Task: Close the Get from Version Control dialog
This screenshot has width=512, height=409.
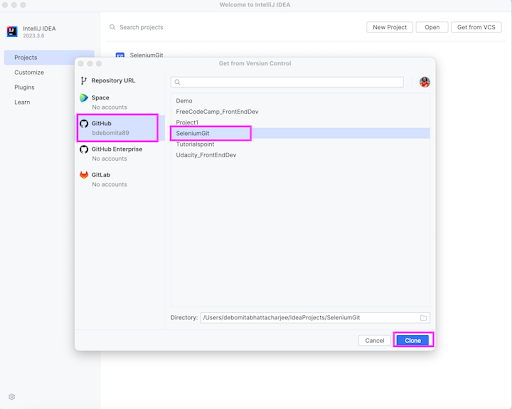Action: click(x=81, y=64)
